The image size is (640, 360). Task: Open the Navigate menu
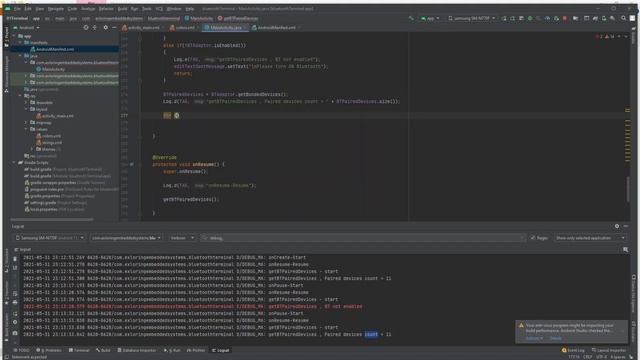point(56,9)
